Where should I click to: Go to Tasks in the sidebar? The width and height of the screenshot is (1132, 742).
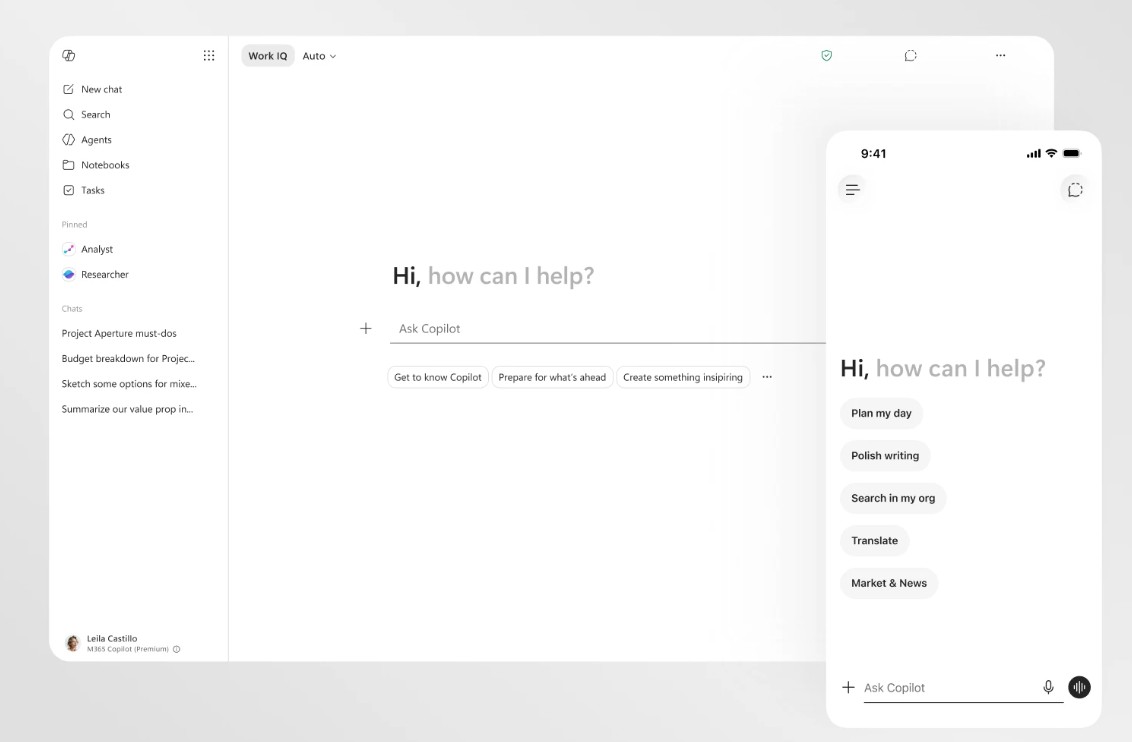pos(92,191)
